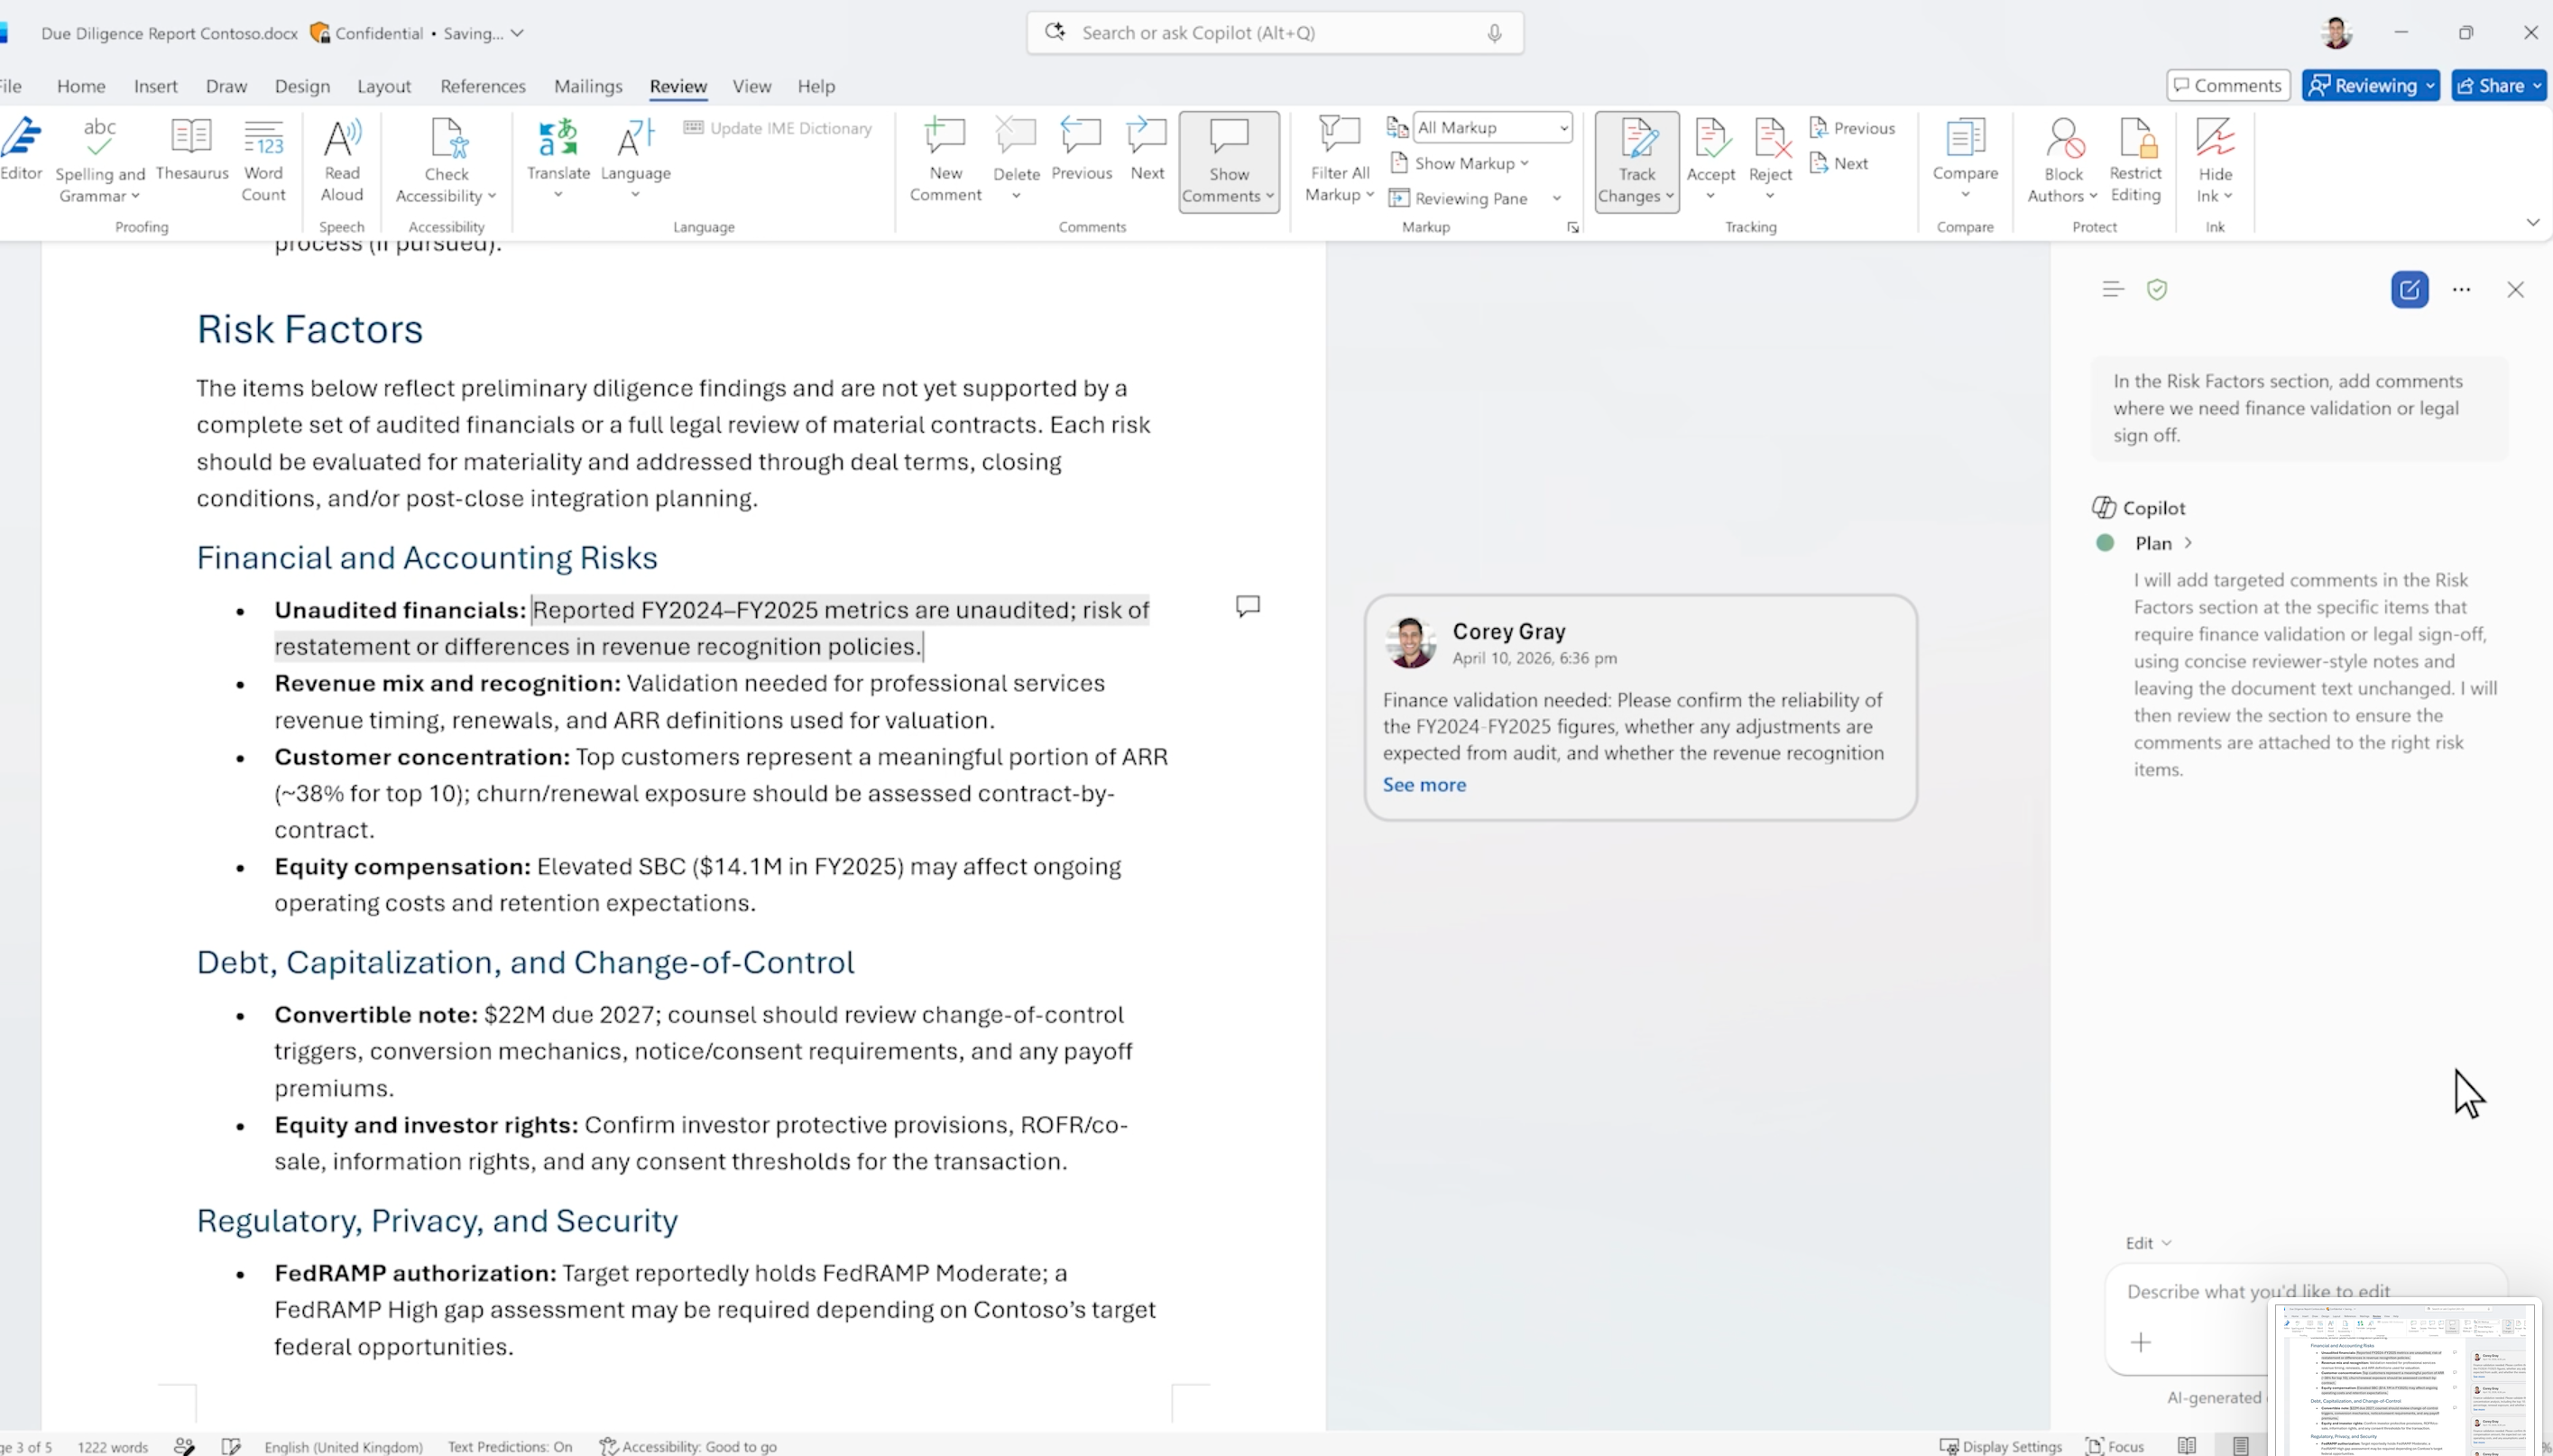Go to Next comment
Viewport: 2553px width, 1456px height.
[1147, 150]
